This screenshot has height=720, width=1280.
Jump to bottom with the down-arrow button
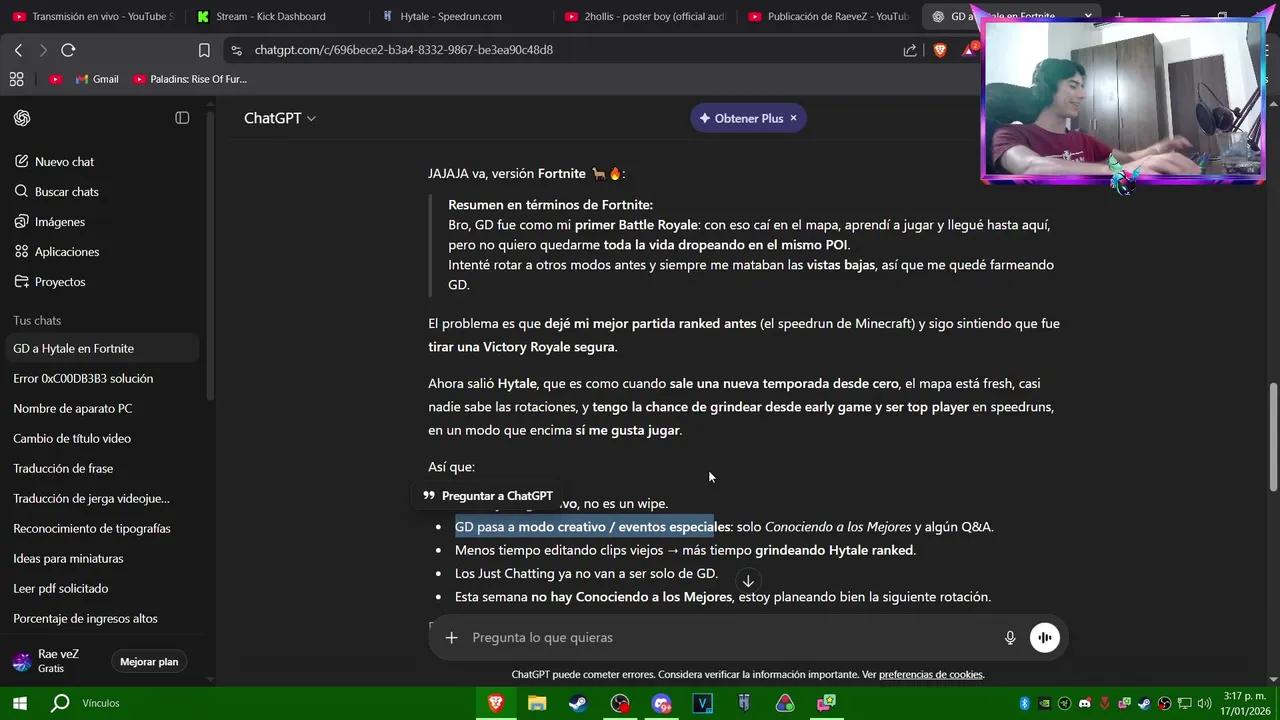coord(747,581)
